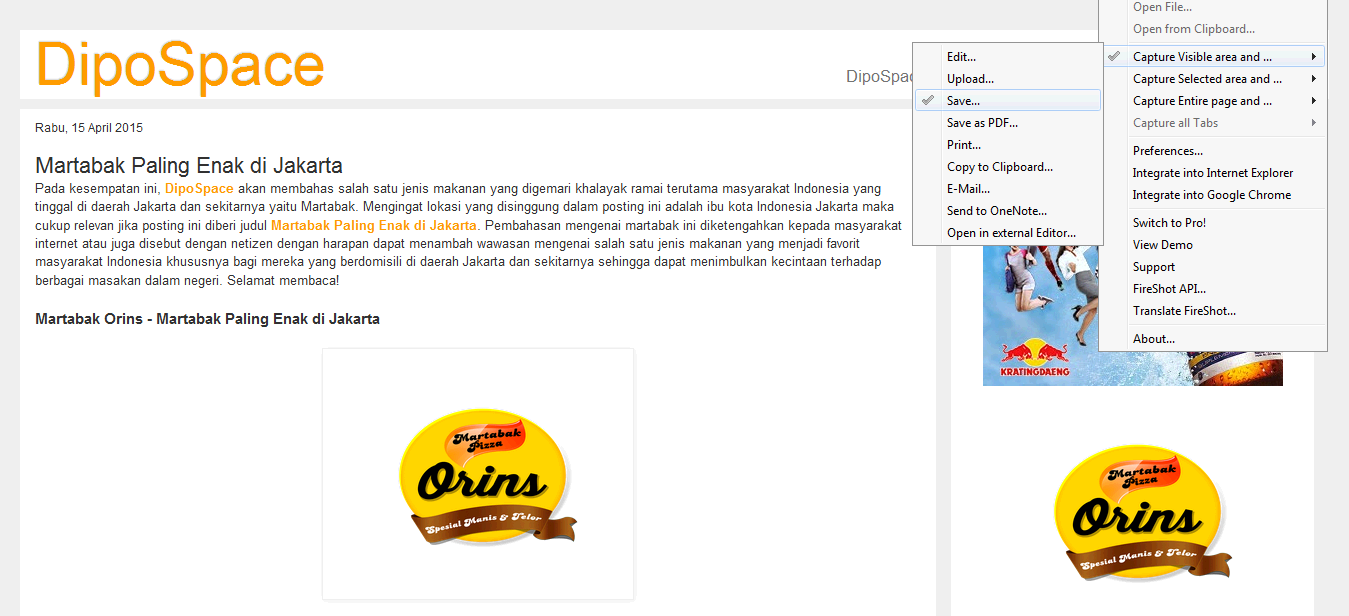This screenshot has height=616, width=1349.
Task: Click grey DipoSpace description text in header
Action: (x=881, y=77)
